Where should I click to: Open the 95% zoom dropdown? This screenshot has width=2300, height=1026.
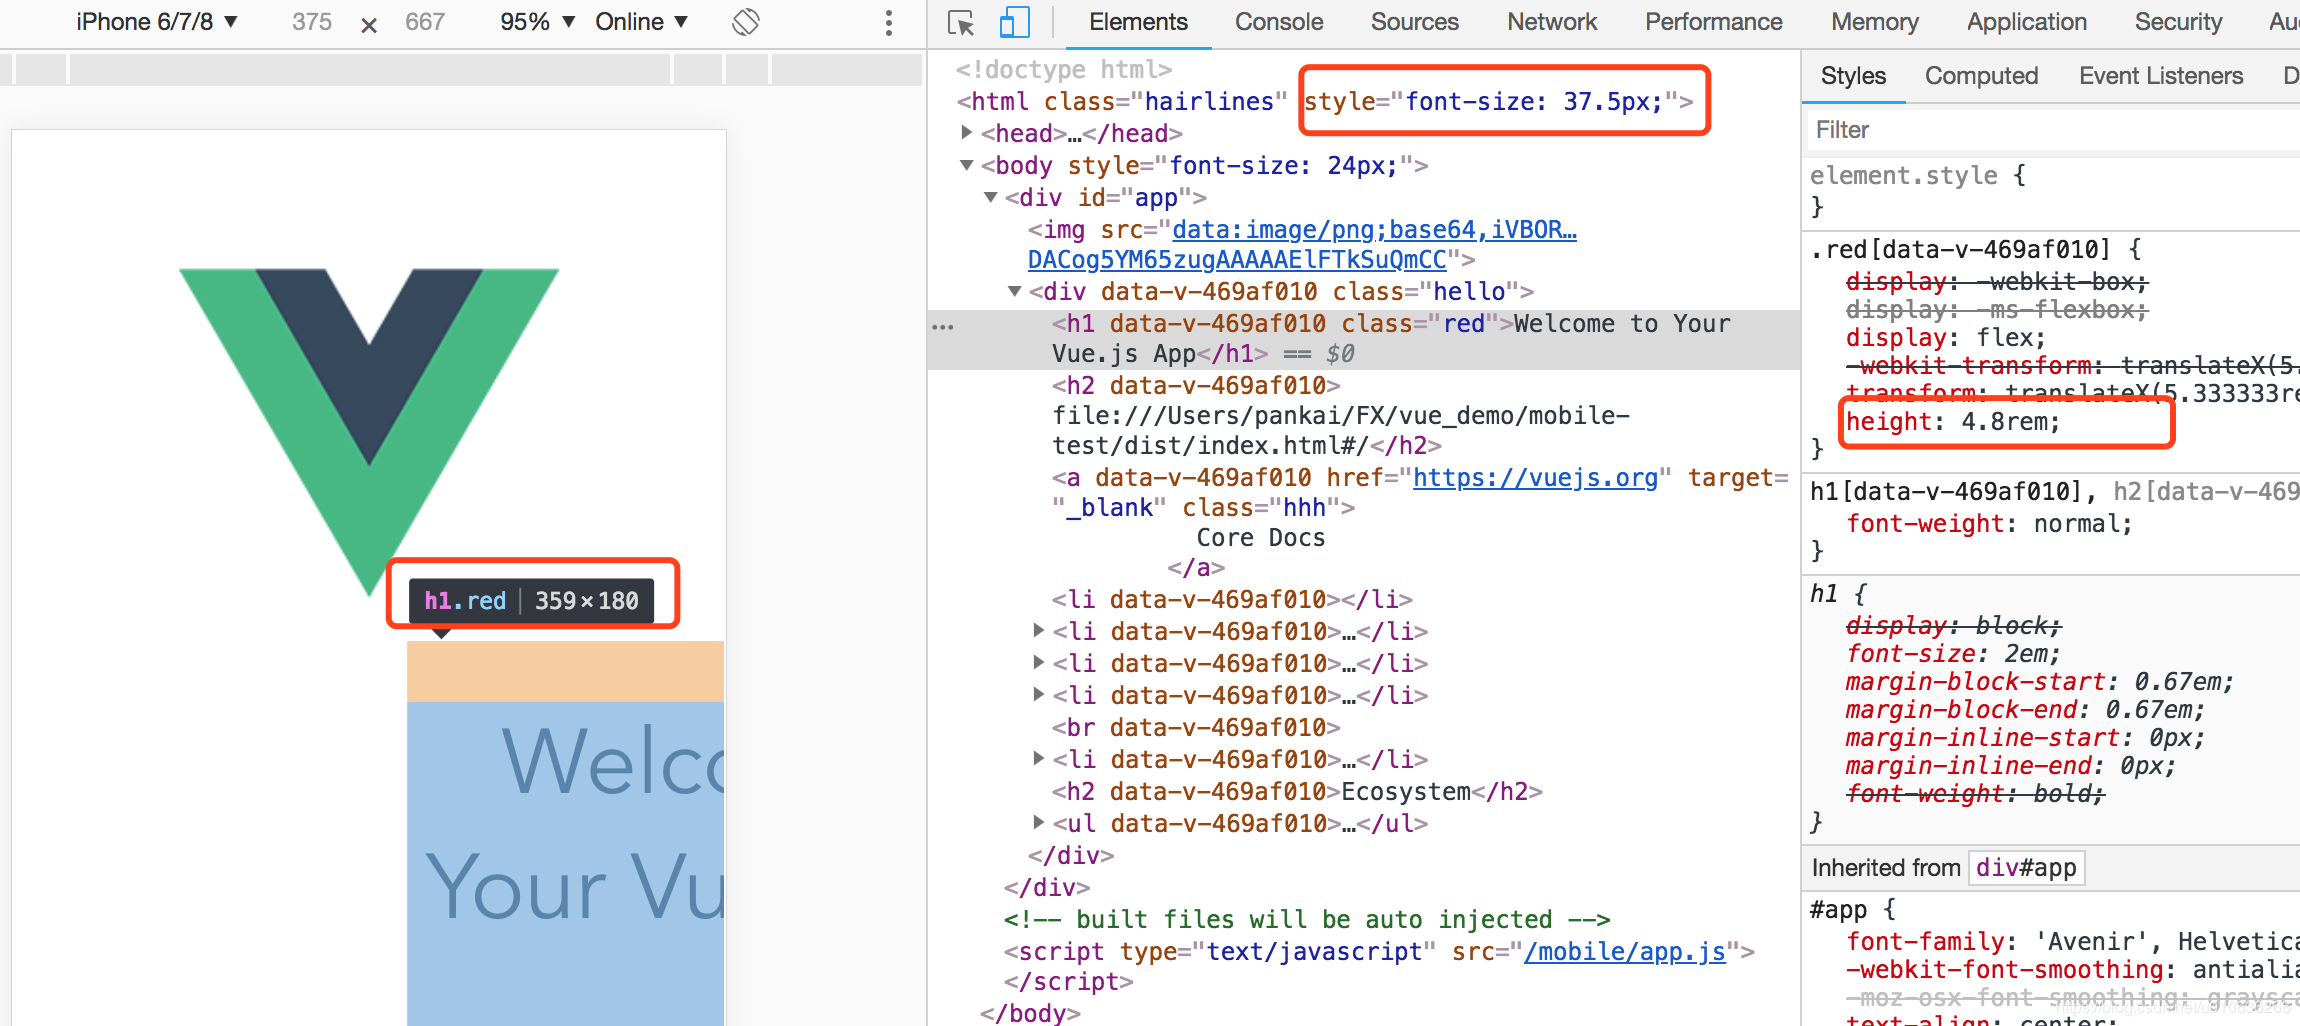click(x=538, y=22)
